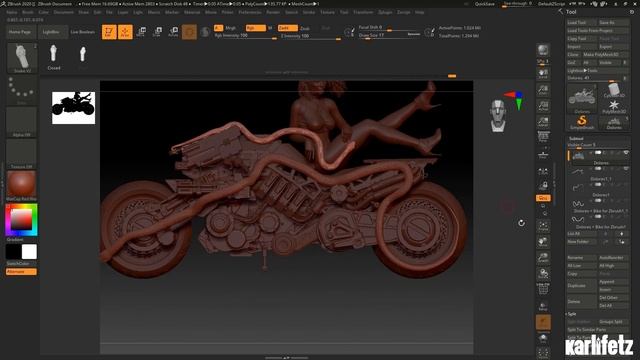
Task: Select the PolyMesh3D star tool
Action: pyautogui.click(x=614, y=107)
